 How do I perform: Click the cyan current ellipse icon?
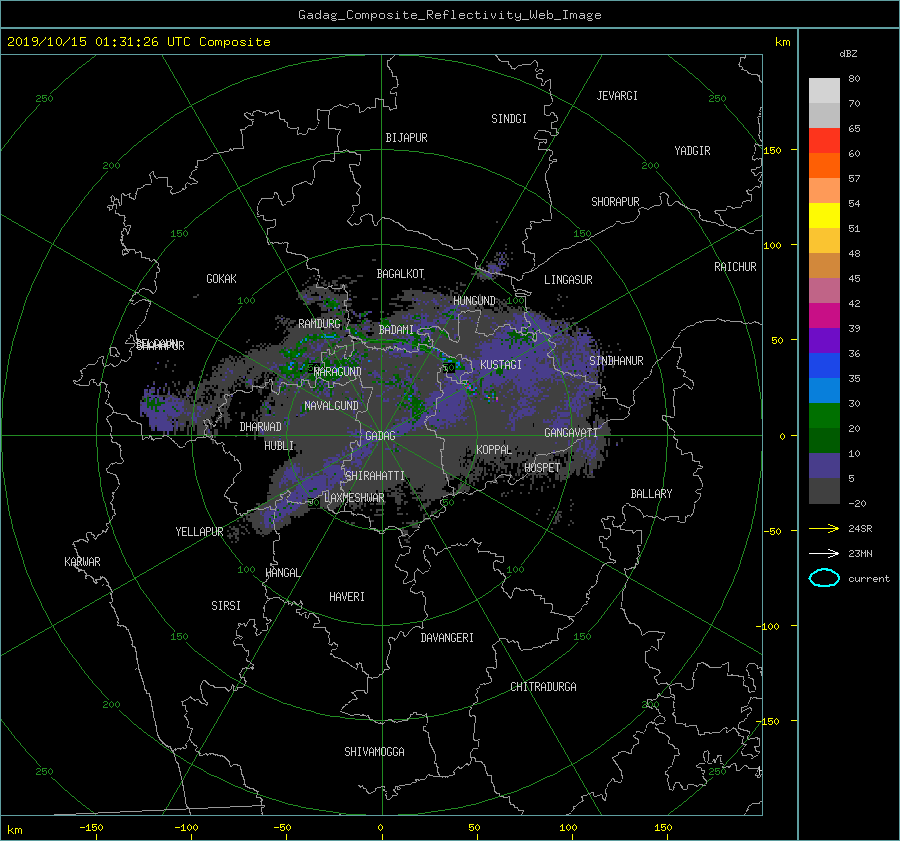[x=824, y=578]
